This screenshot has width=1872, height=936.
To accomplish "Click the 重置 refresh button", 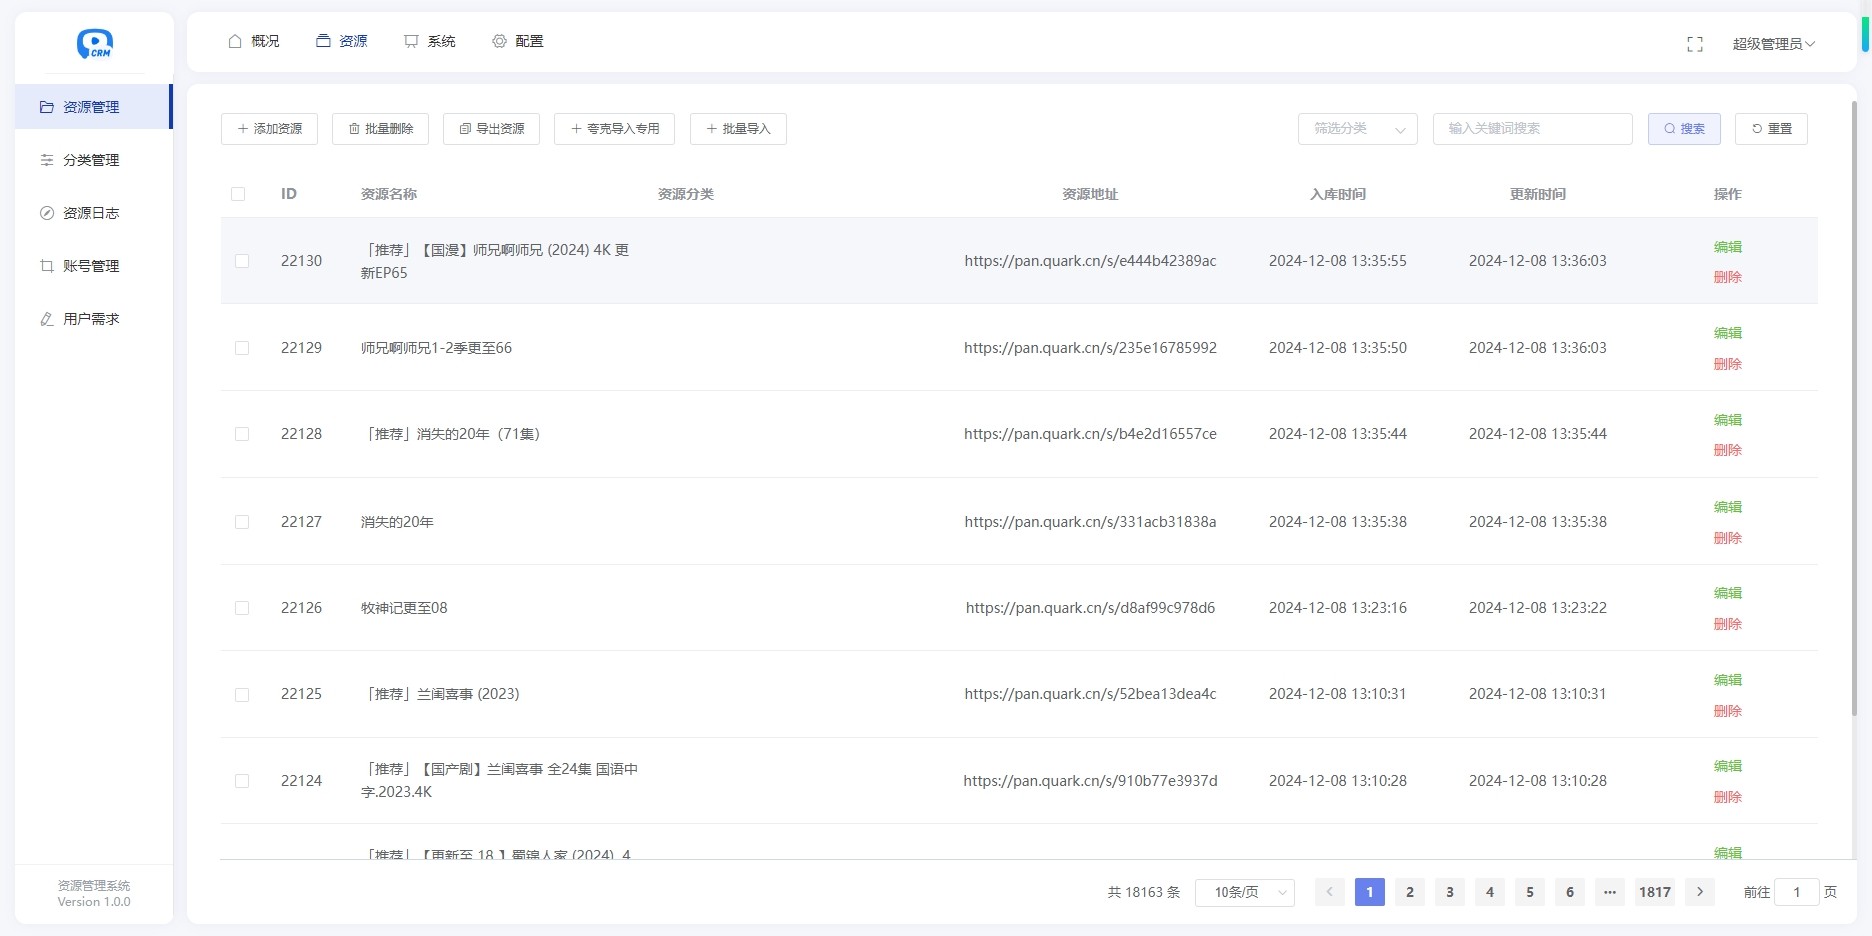I will pos(1770,129).
